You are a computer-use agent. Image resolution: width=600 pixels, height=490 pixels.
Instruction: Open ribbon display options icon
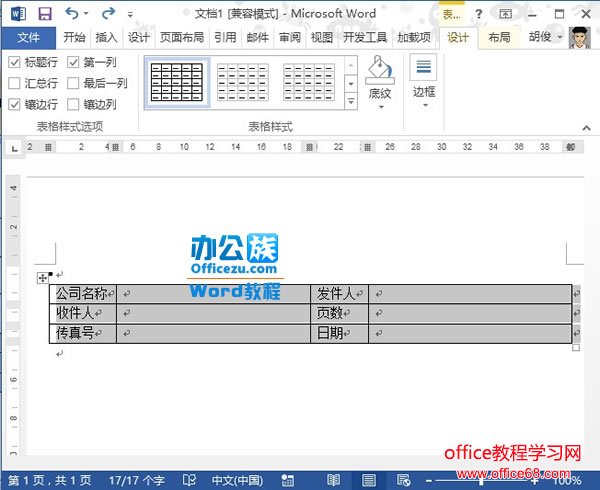point(505,14)
